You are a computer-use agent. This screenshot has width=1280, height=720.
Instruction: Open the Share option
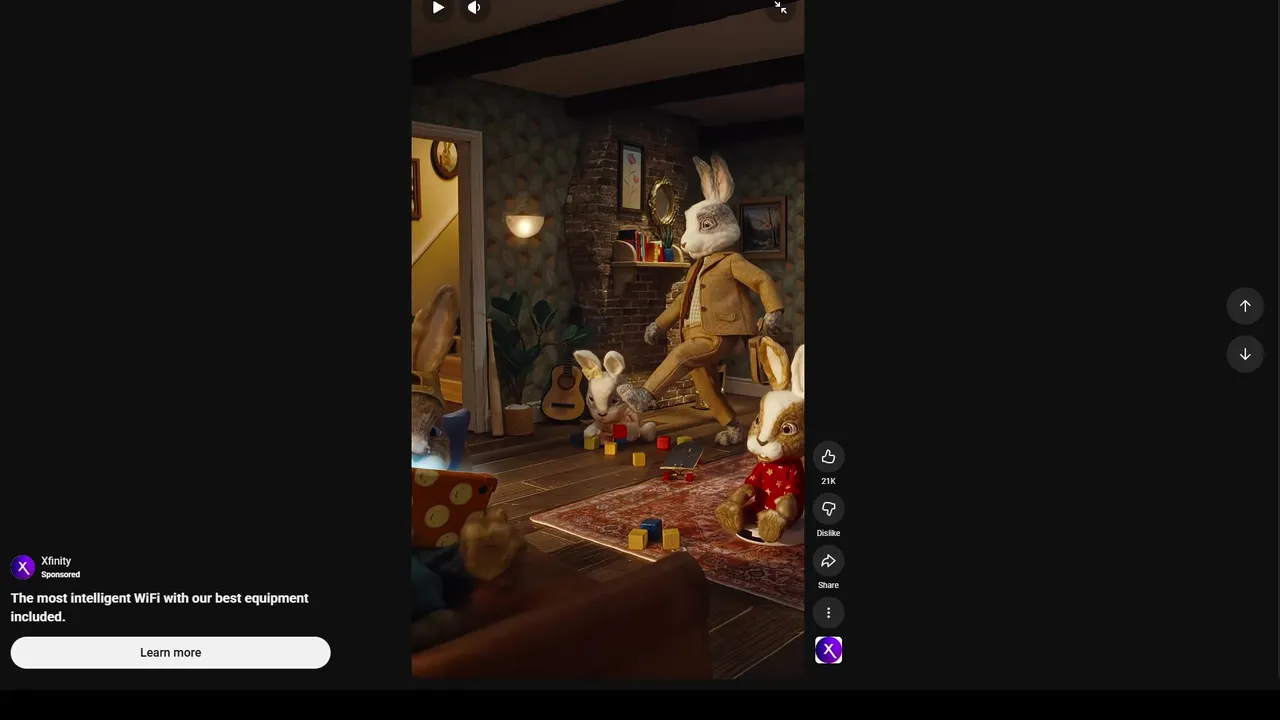coord(828,561)
